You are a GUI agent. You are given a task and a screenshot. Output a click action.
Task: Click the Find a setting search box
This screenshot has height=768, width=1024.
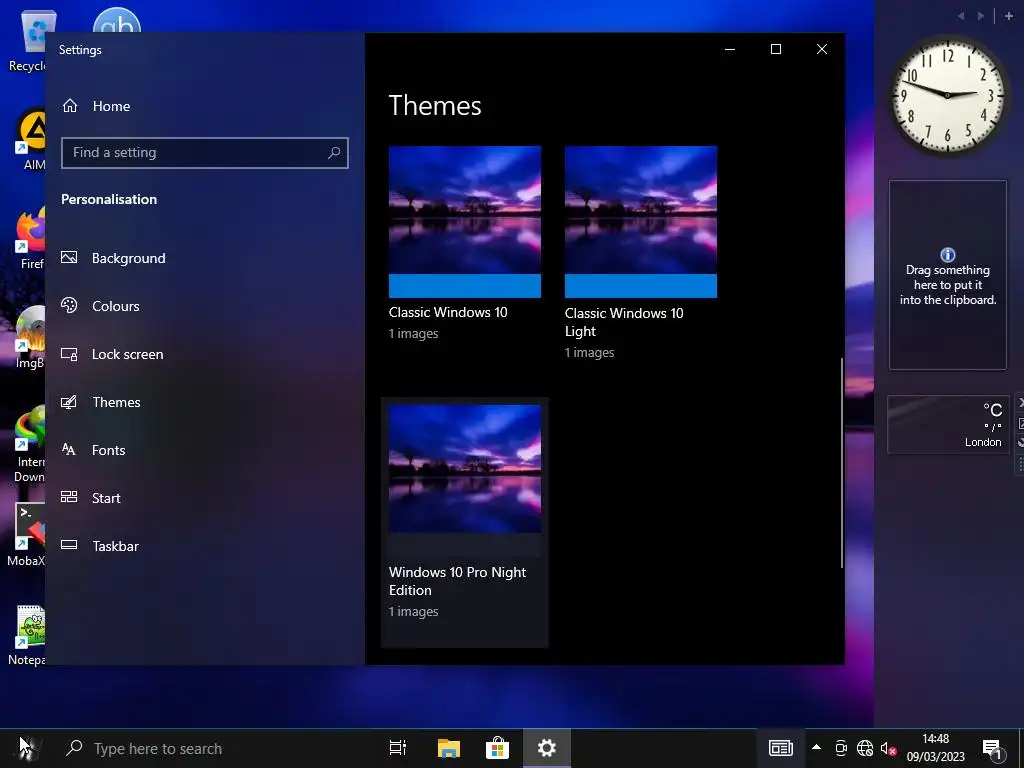point(204,153)
